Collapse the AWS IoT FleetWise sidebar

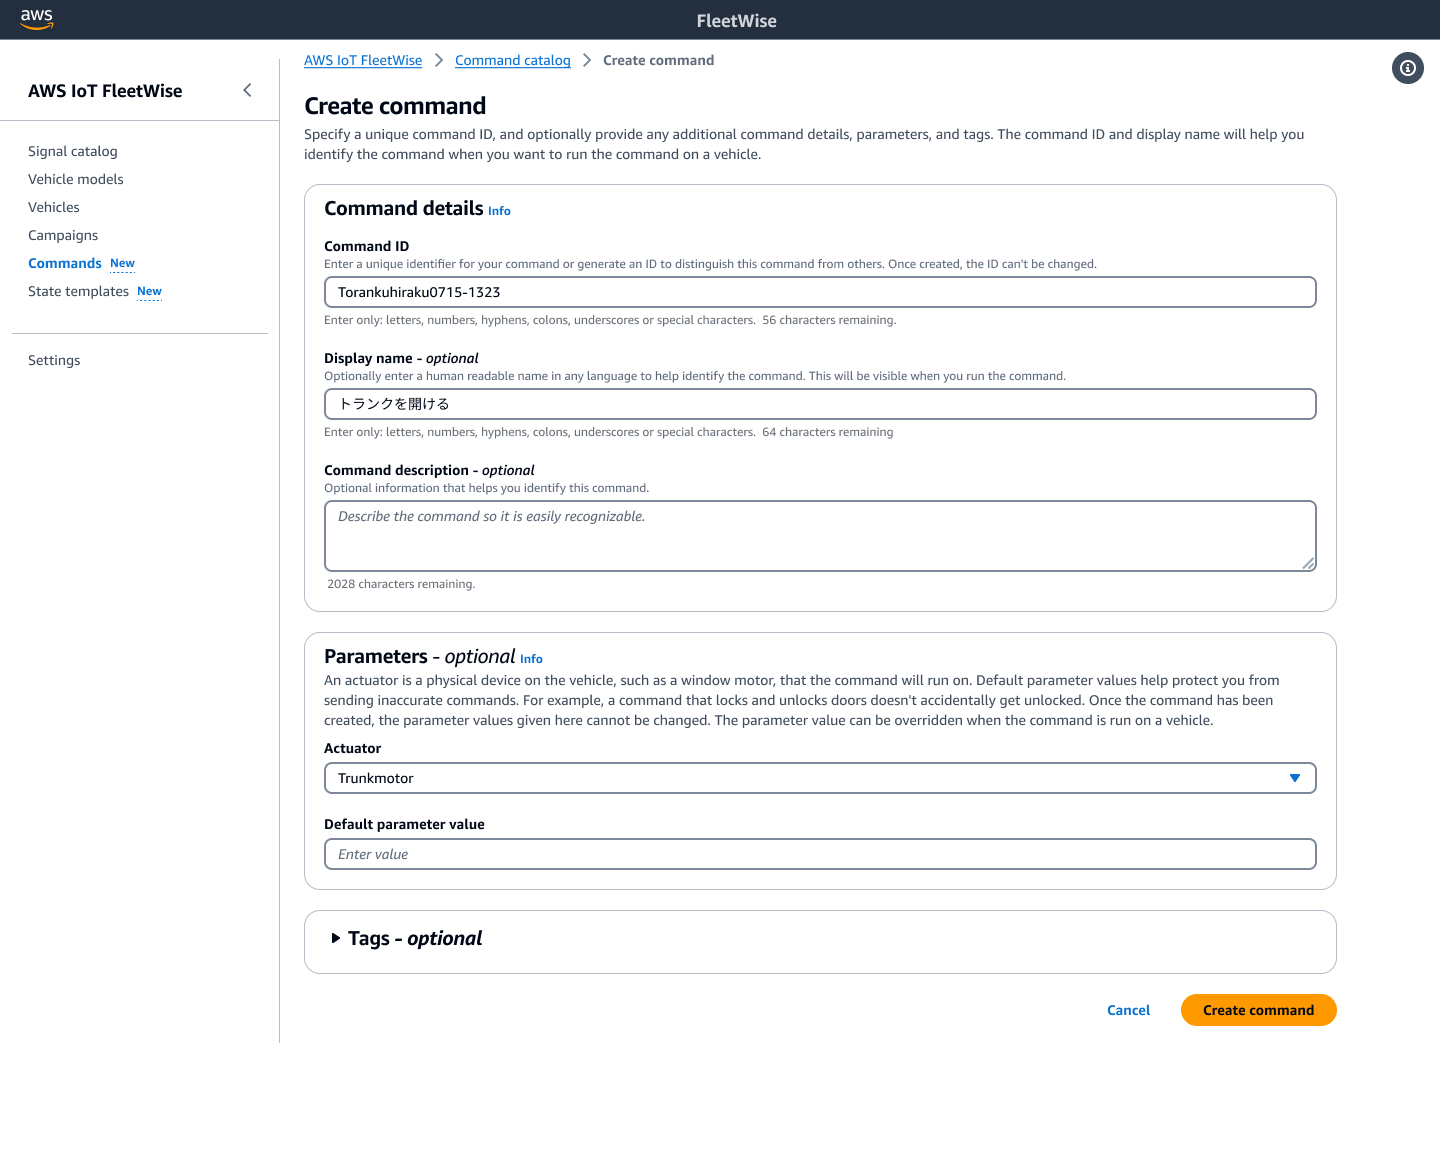247,89
